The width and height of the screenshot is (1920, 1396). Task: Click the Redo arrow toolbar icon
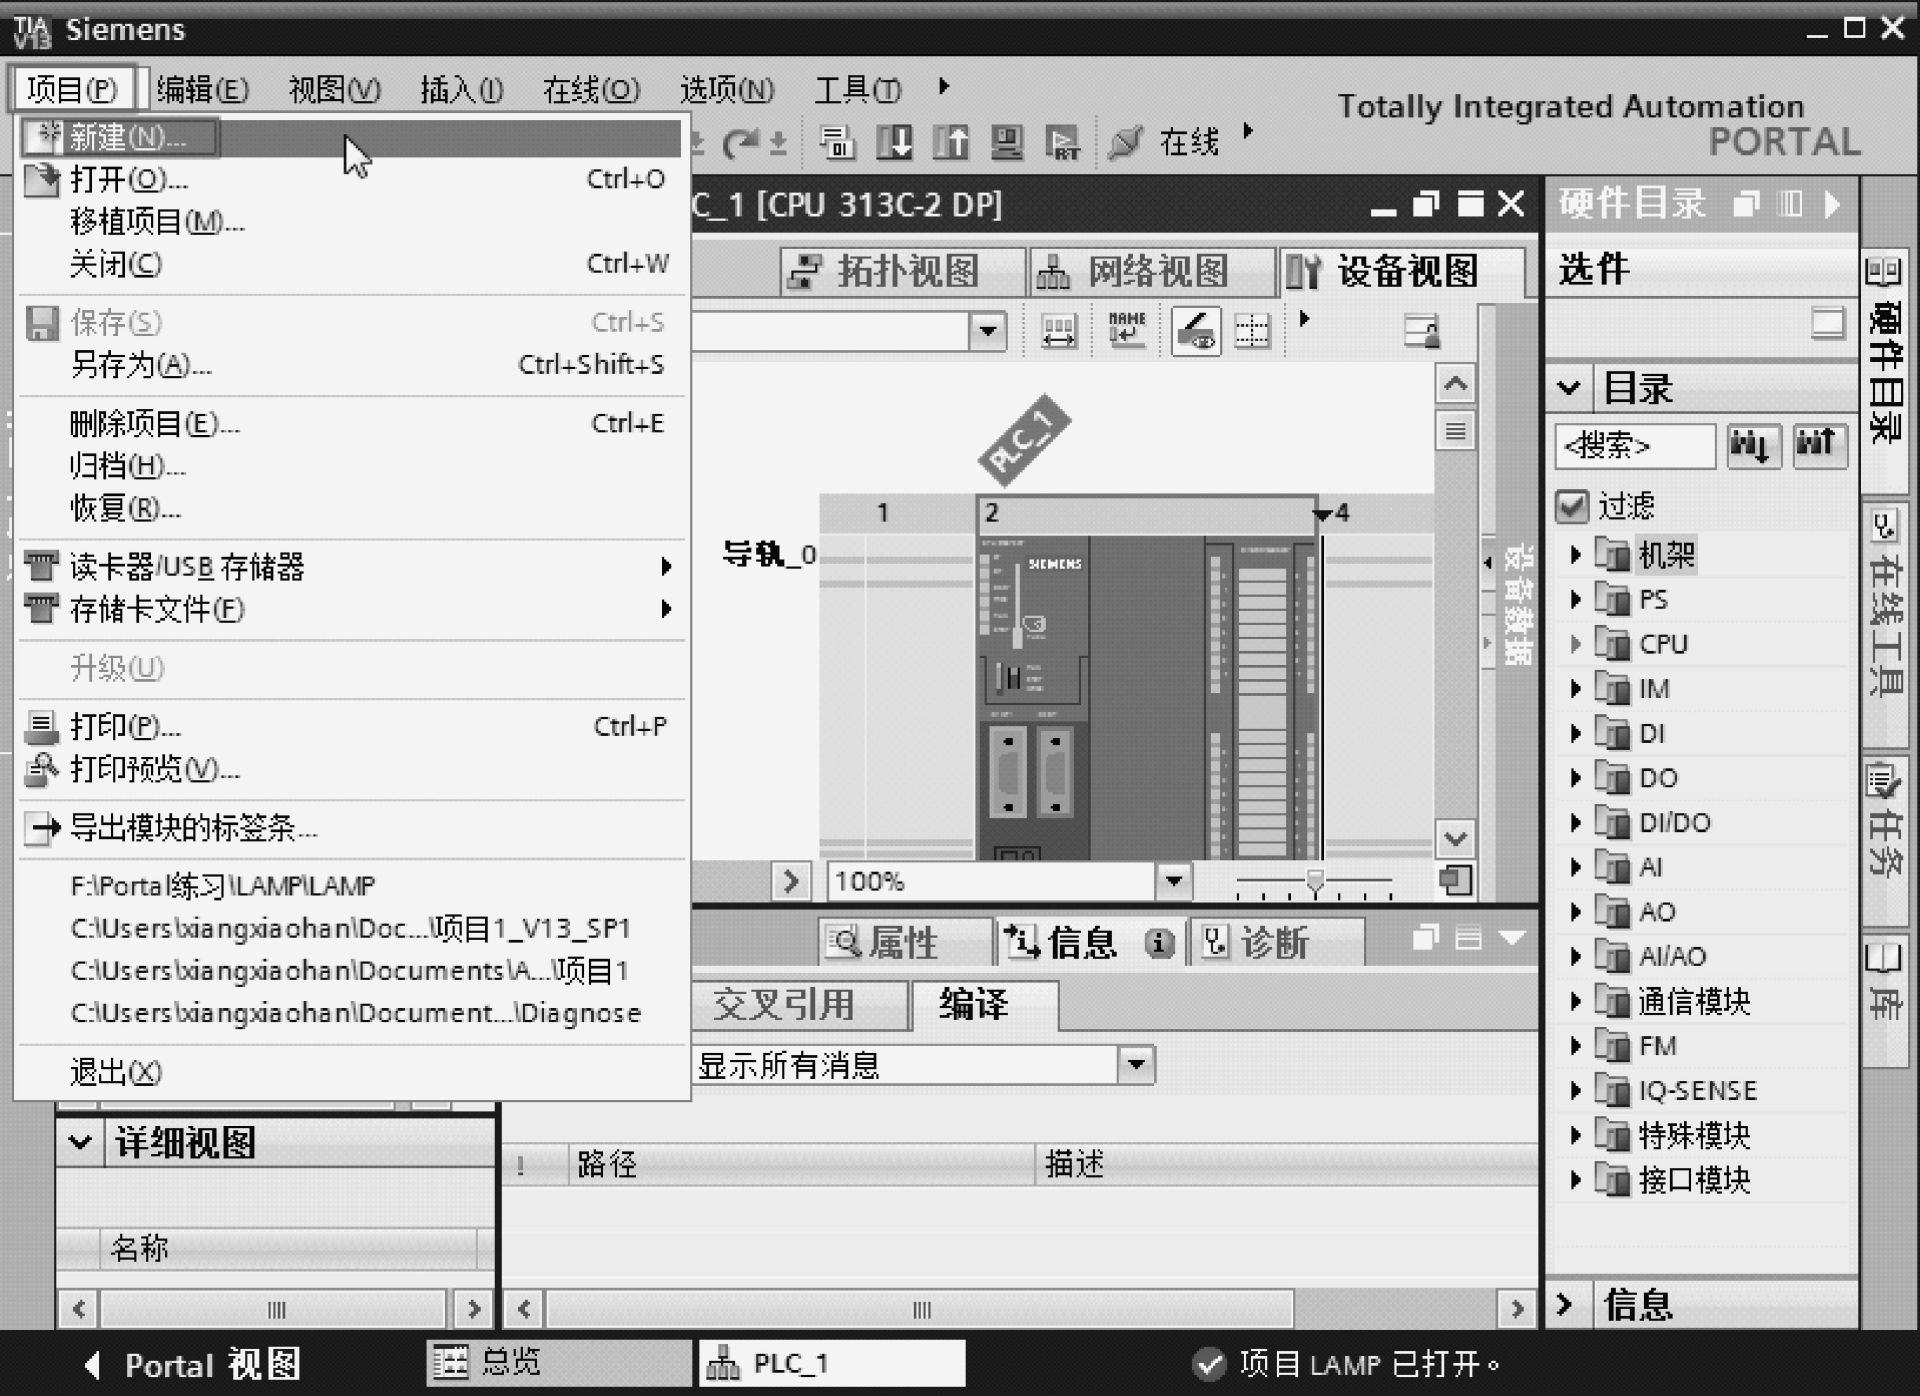(x=741, y=143)
